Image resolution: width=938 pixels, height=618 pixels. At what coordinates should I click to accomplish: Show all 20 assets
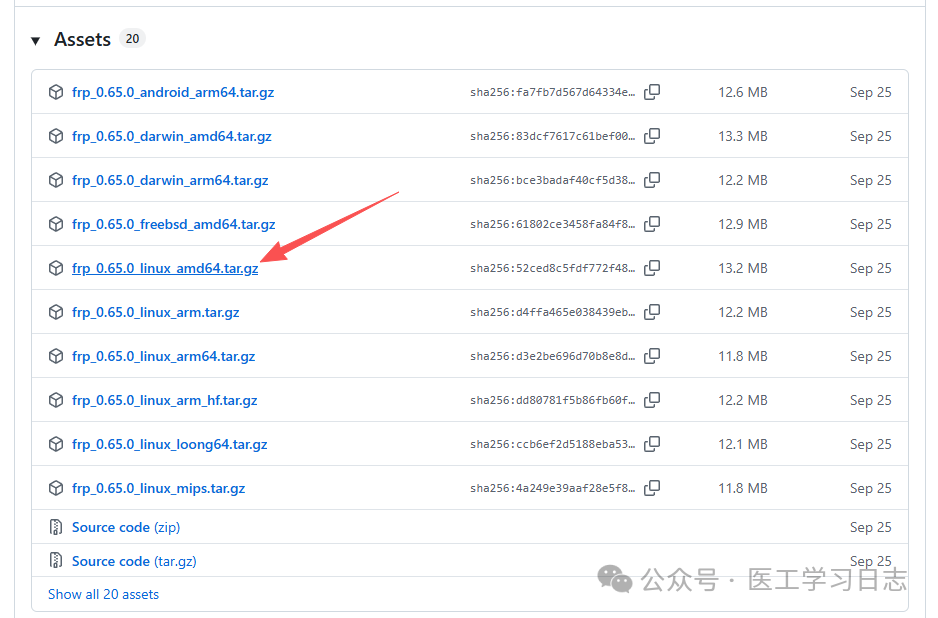click(x=103, y=594)
